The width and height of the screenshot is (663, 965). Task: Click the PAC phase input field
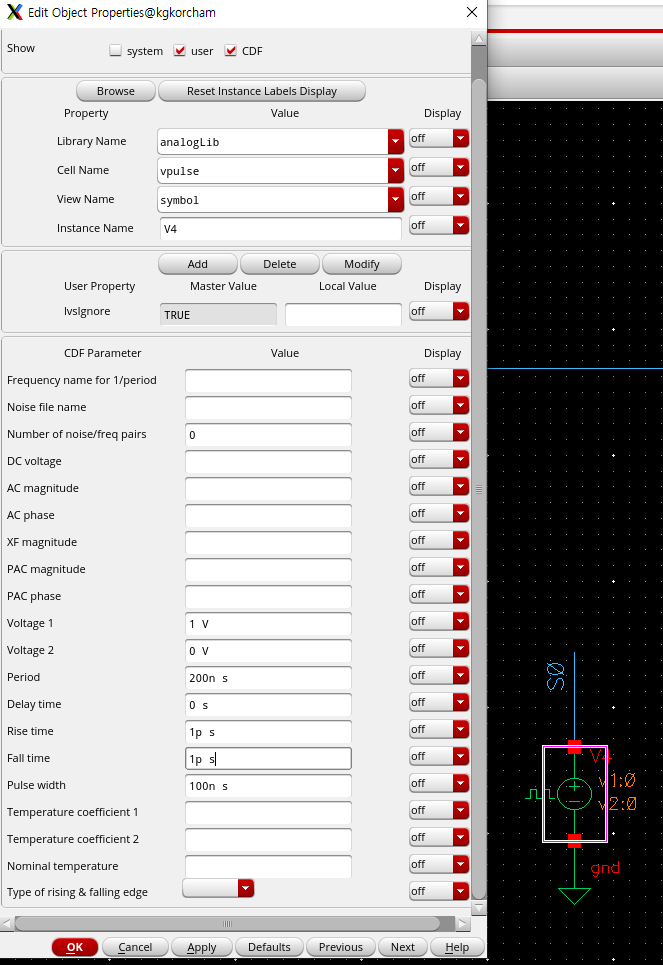click(268, 598)
